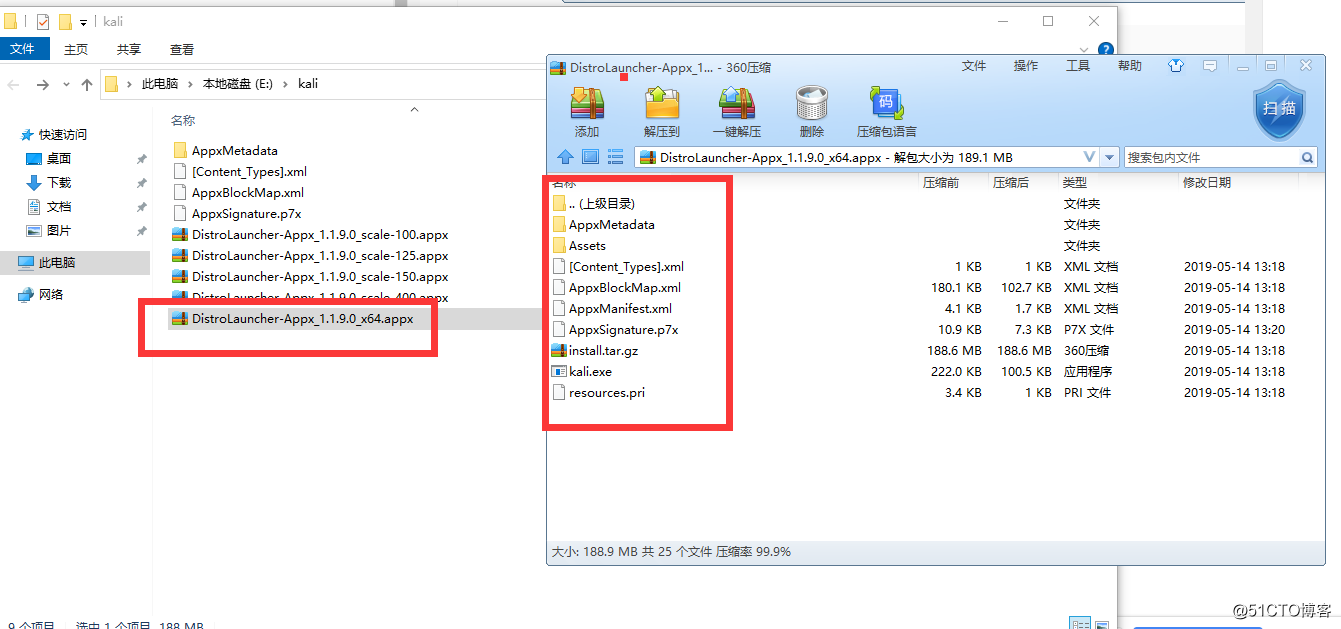Select 文档 in the navigation pane
The image size is (1341, 629).
coord(59,207)
